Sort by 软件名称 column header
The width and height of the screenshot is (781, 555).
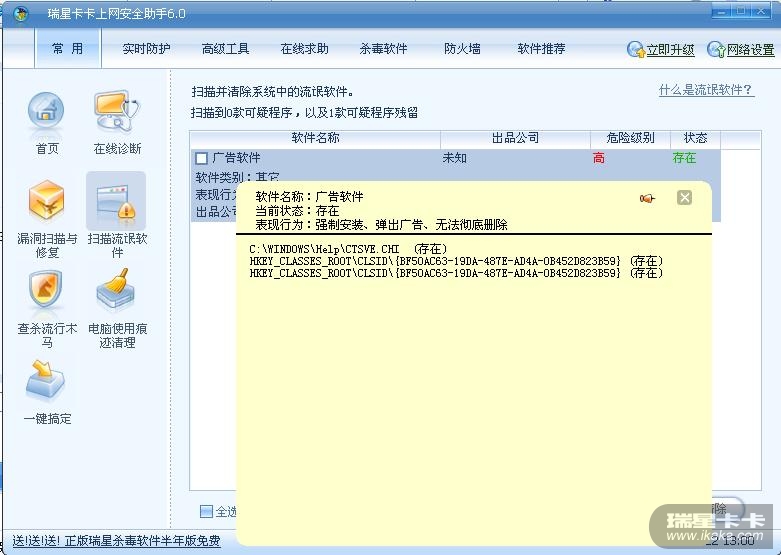click(x=315, y=138)
